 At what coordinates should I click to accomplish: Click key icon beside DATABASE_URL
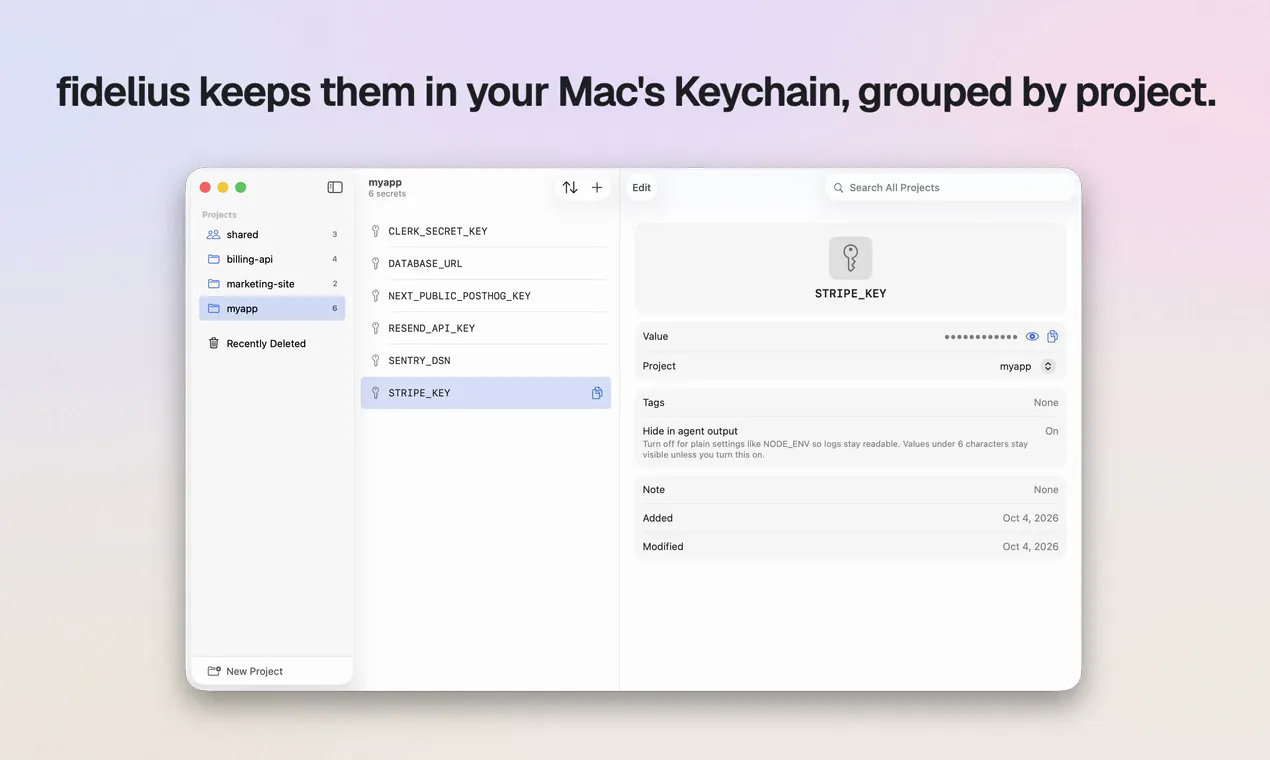pyautogui.click(x=376, y=264)
